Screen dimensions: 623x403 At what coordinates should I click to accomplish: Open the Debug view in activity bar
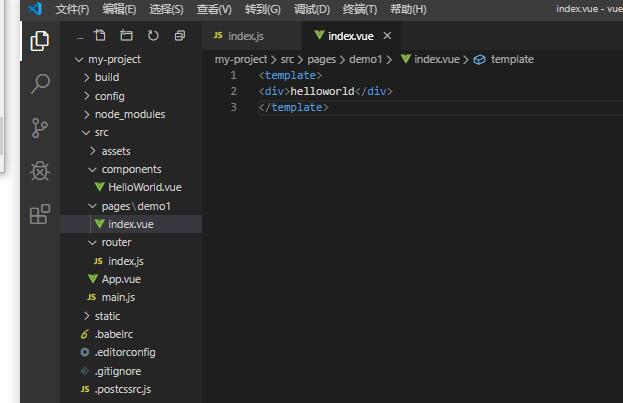40,171
